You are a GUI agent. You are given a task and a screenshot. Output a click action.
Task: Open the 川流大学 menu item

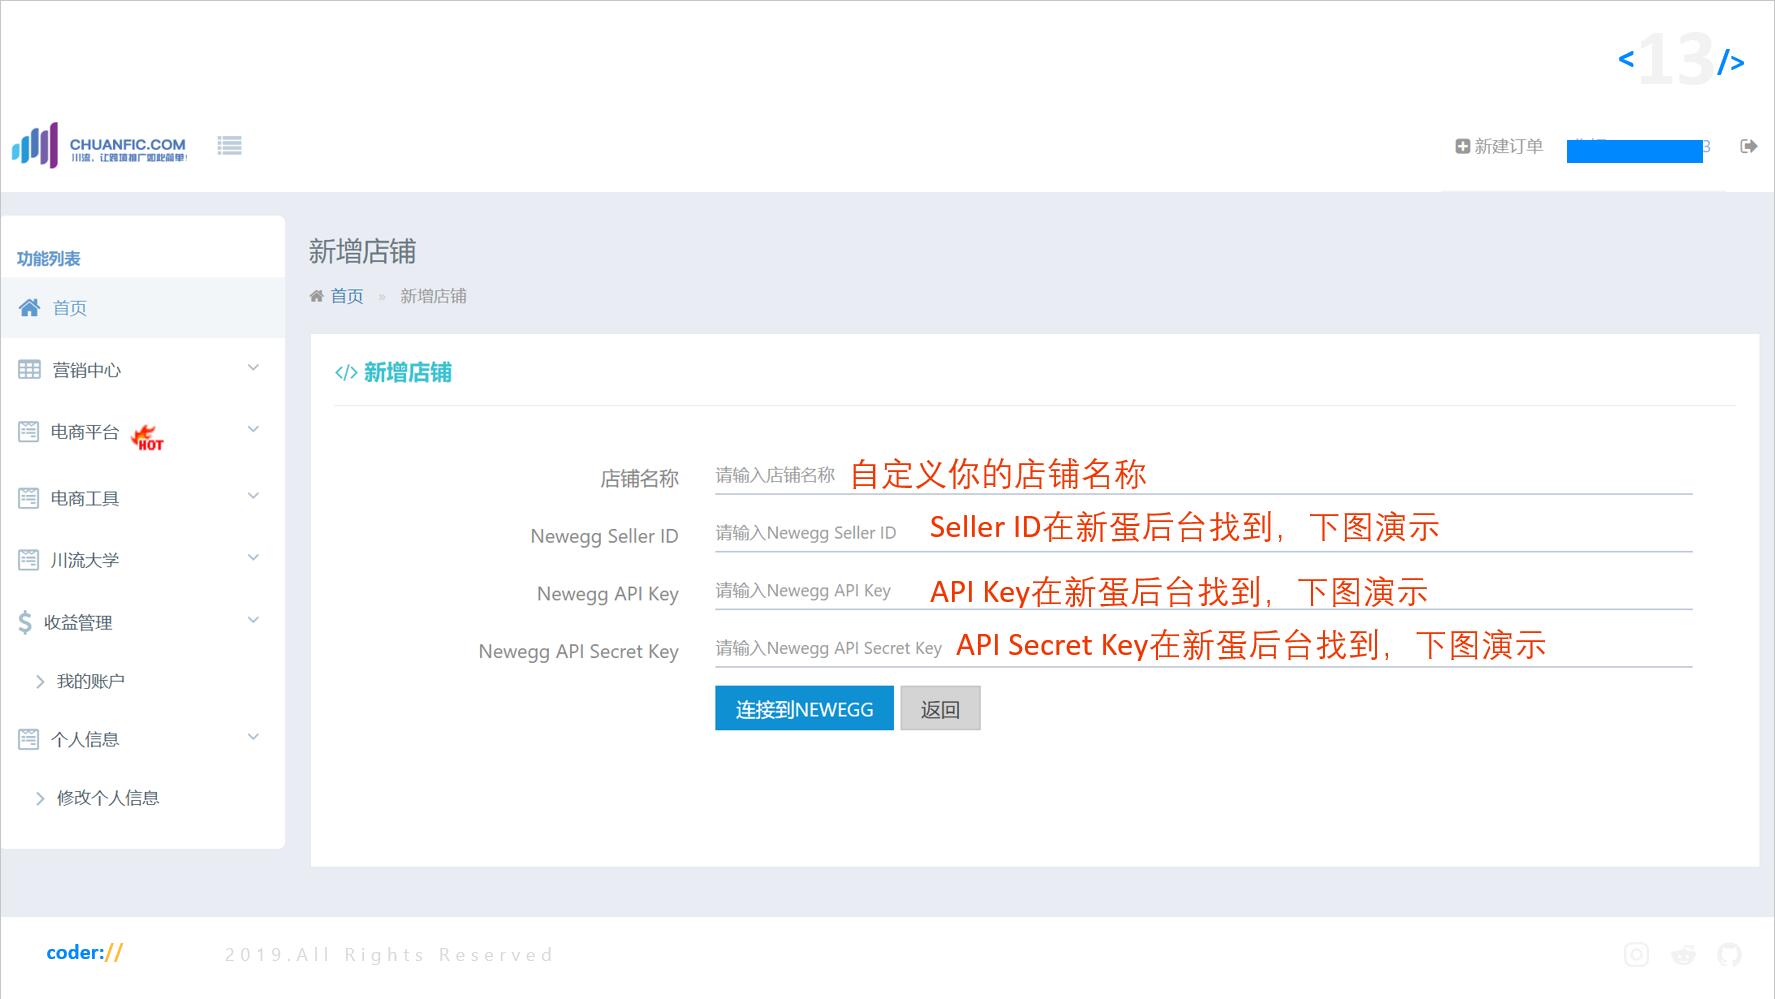[143, 560]
